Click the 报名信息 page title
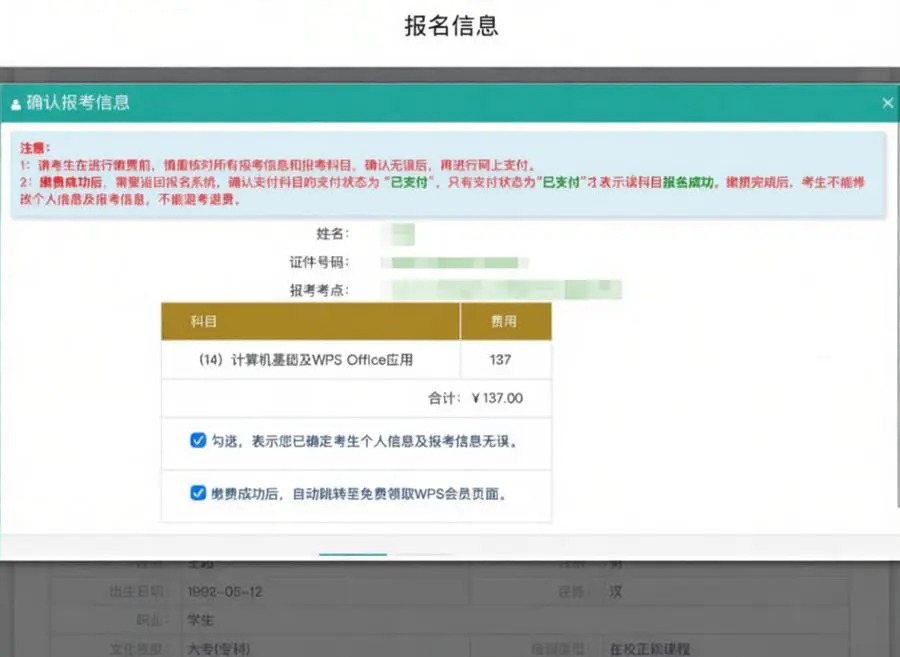900x657 pixels. point(451,26)
